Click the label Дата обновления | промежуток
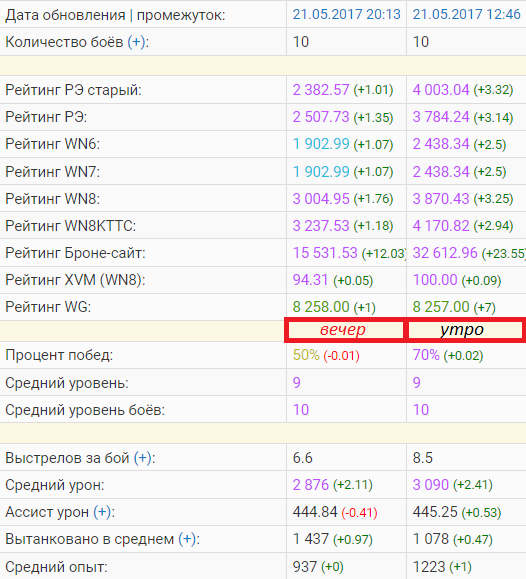This screenshot has width=526, height=579. coord(115,16)
